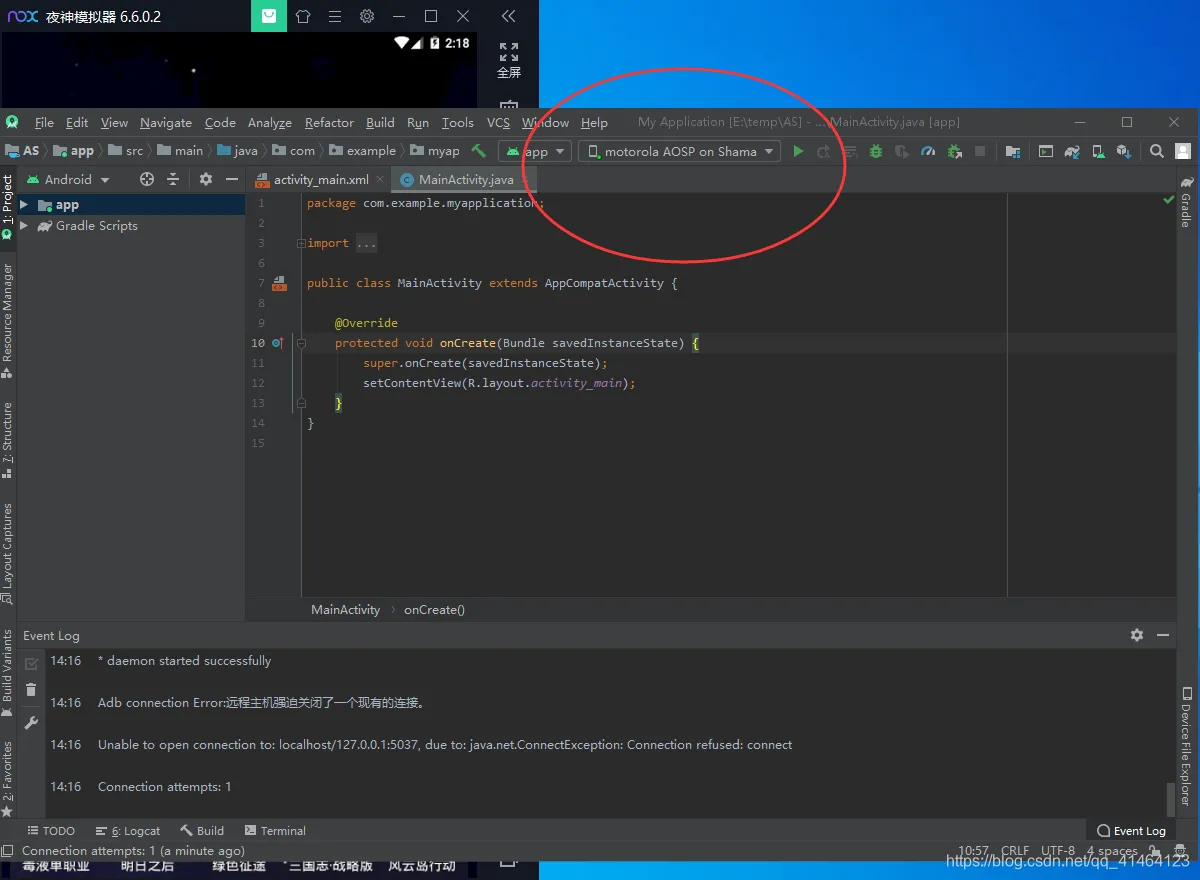Expand the Gradle Scripts tree node
The height and width of the screenshot is (880, 1200).
[24, 226]
